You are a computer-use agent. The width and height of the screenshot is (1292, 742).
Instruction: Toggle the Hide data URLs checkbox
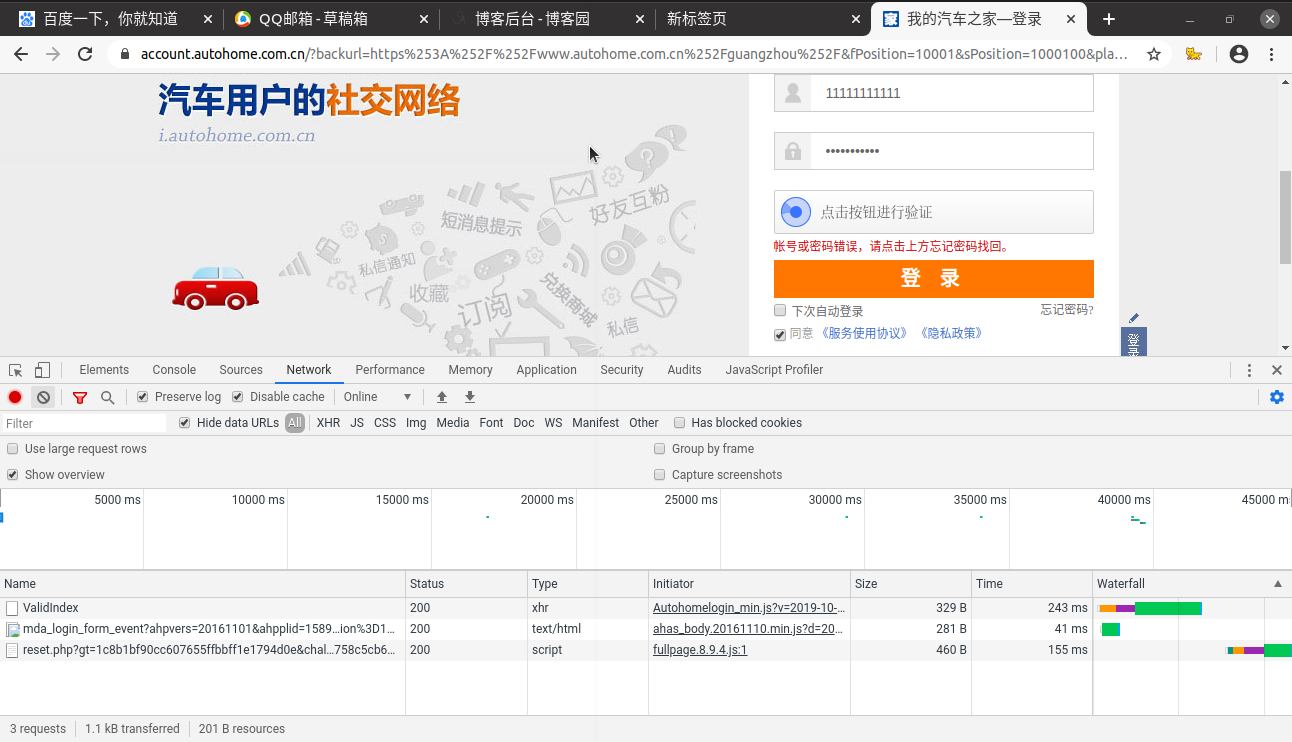click(x=185, y=423)
